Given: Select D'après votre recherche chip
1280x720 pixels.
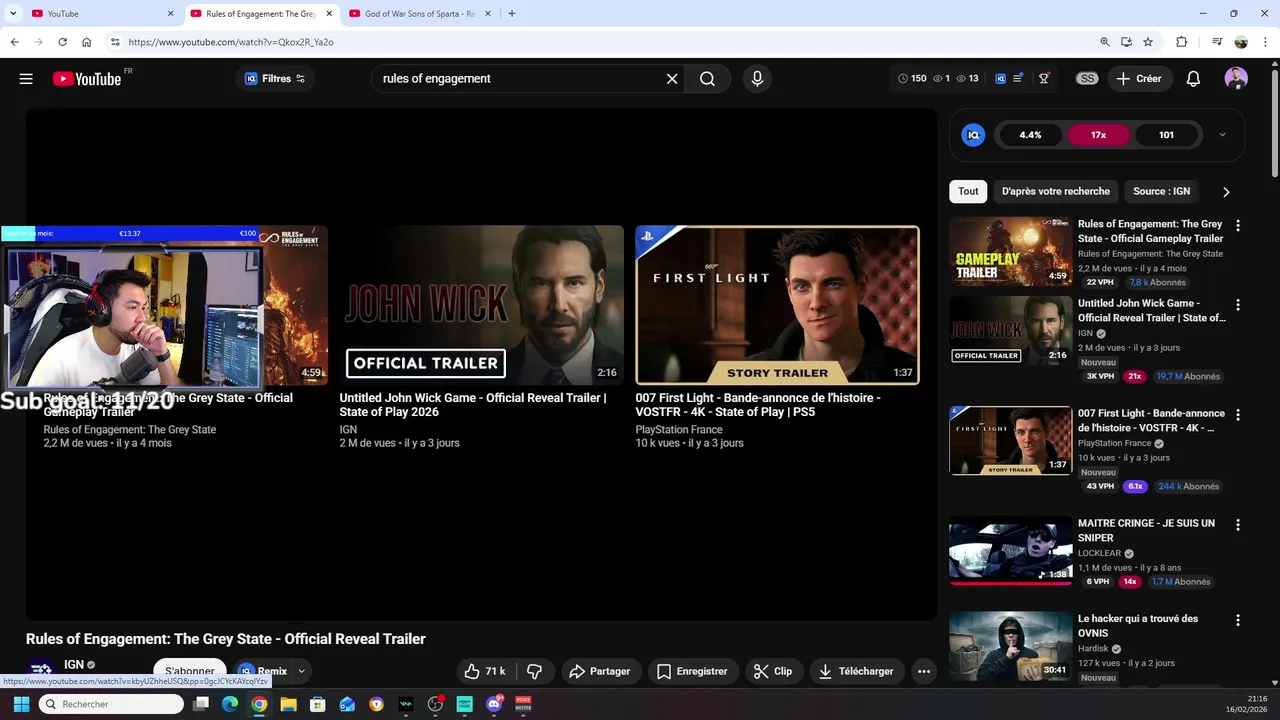Looking at the screenshot, I should click(1055, 191).
